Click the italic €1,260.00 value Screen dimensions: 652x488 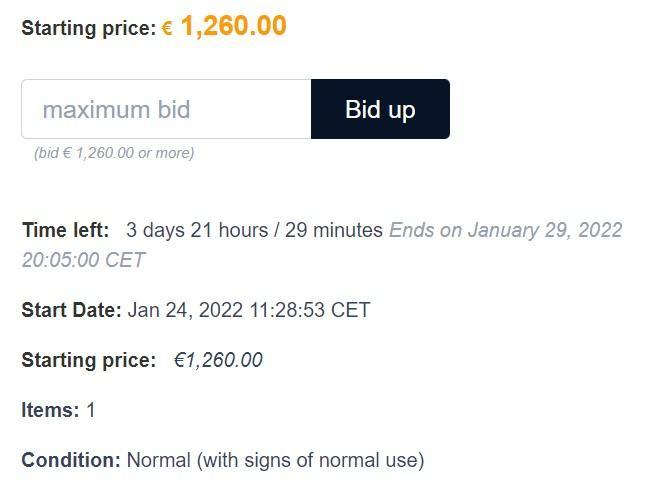pos(218,360)
